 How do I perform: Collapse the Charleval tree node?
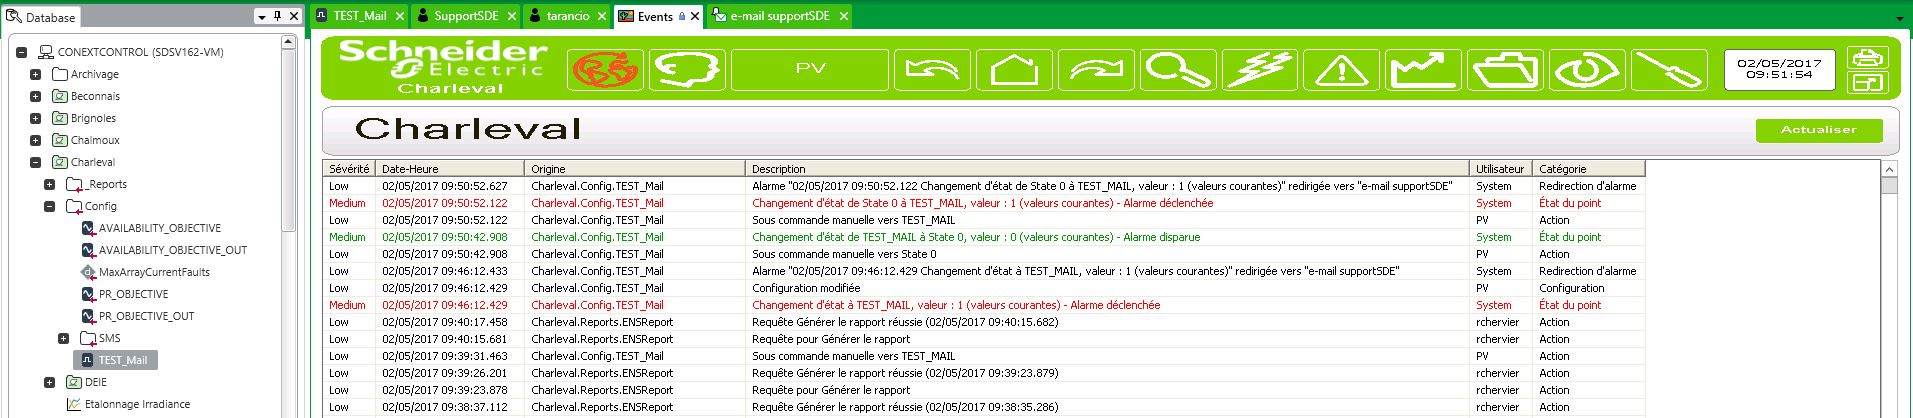point(36,162)
